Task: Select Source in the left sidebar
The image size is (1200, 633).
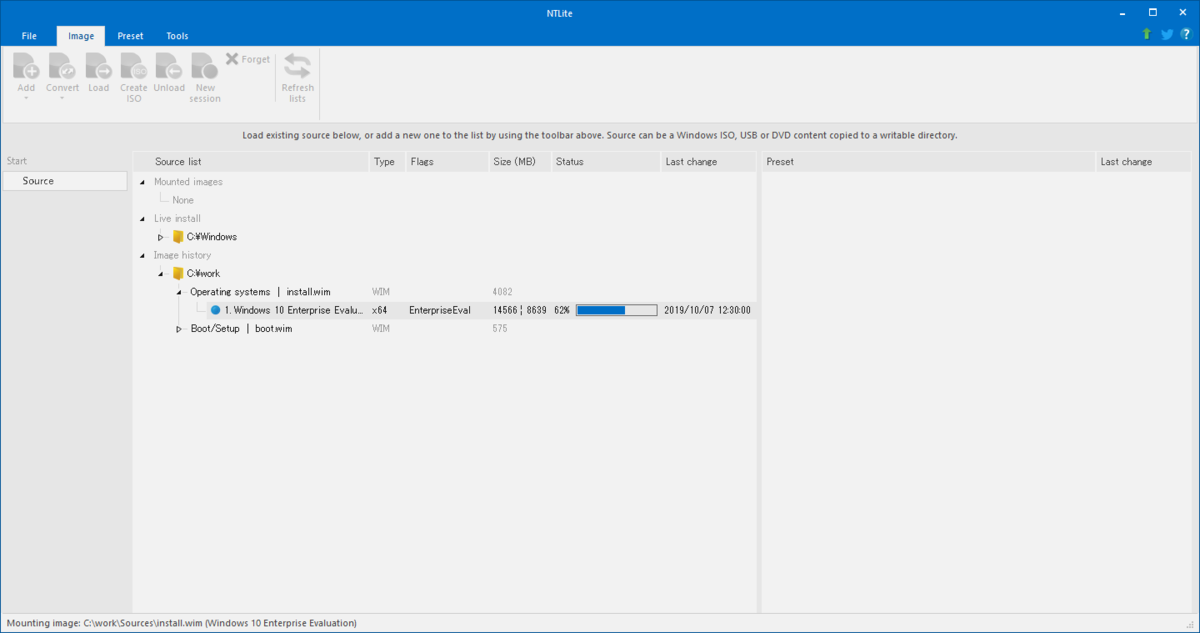Action: pyautogui.click(x=64, y=181)
